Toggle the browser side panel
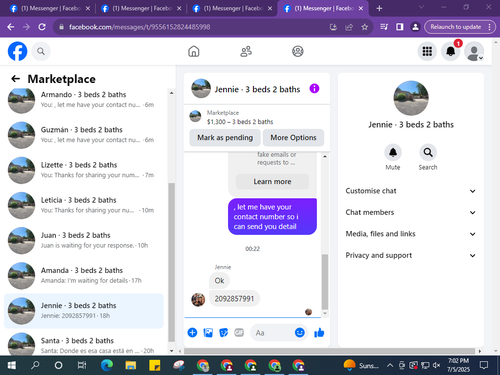The height and width of the screenshot is (375, 500). (399, 27)
